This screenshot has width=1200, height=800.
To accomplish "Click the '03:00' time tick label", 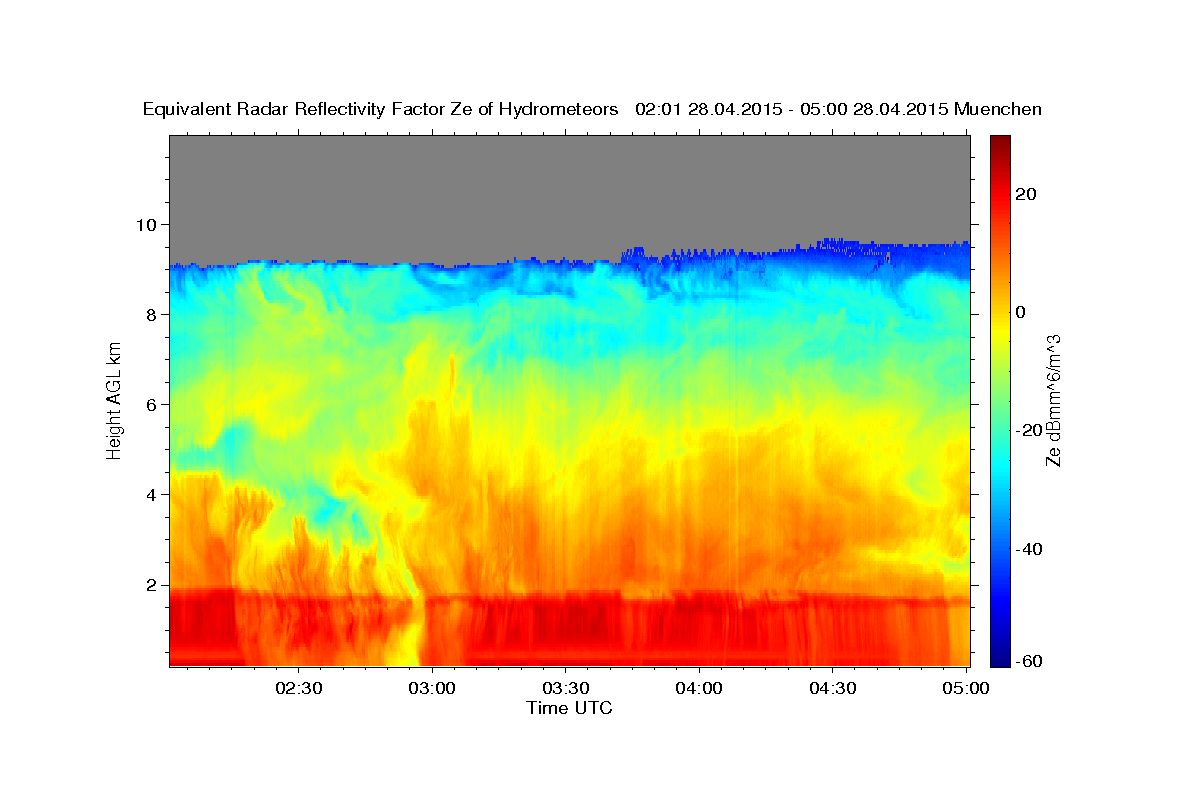I will coord(432,688).
